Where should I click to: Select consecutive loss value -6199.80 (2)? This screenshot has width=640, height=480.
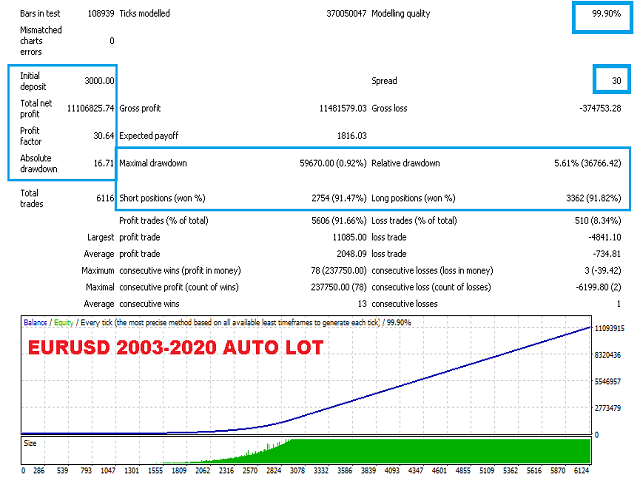[x=598, y=287]
